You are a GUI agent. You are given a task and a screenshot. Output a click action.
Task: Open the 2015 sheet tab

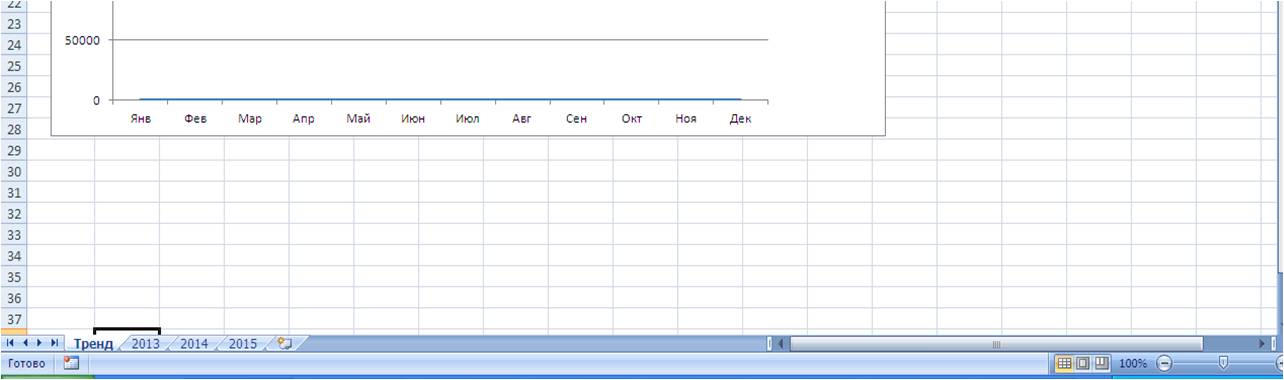243,343
